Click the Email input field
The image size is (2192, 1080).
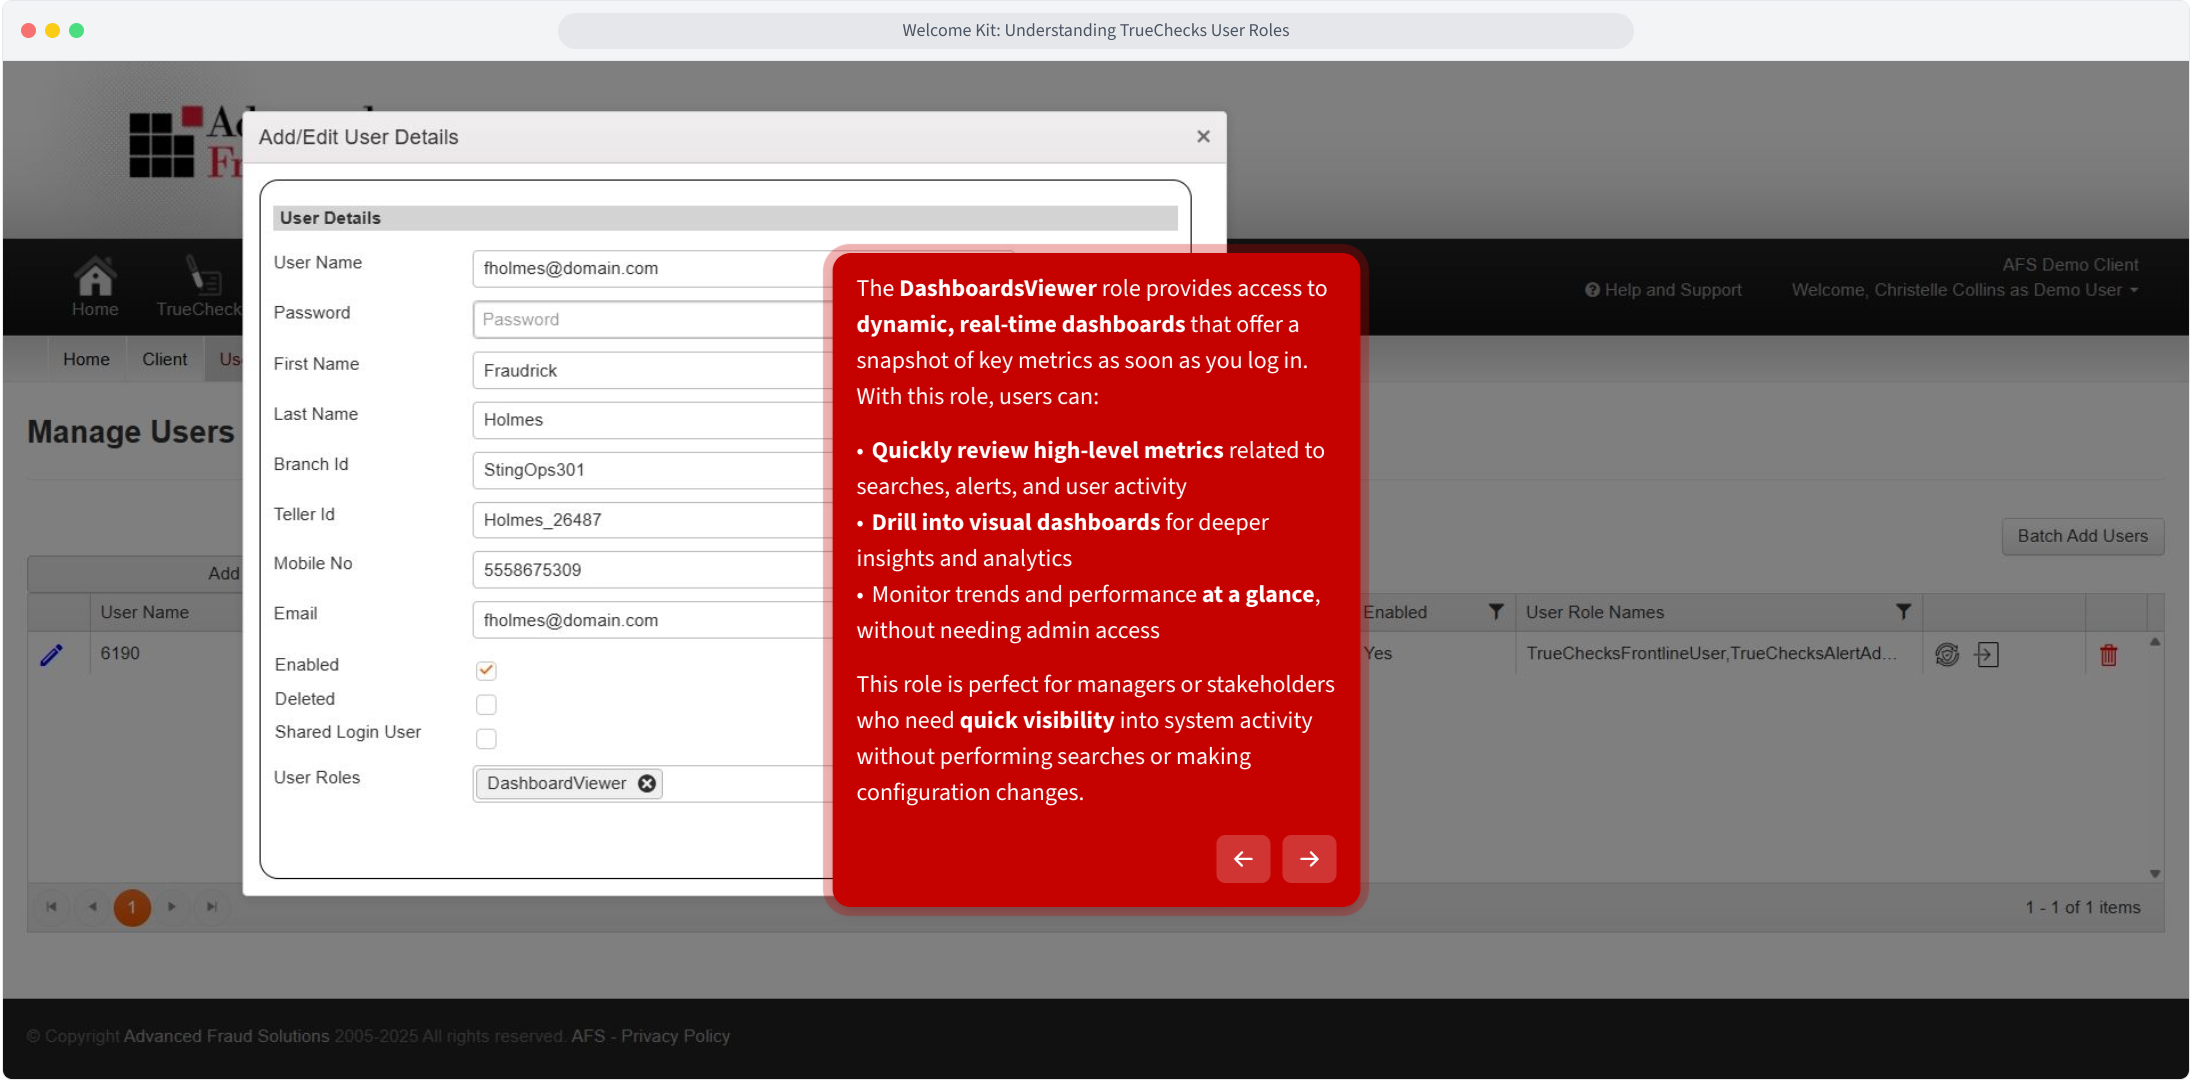(x=652, y=620)
